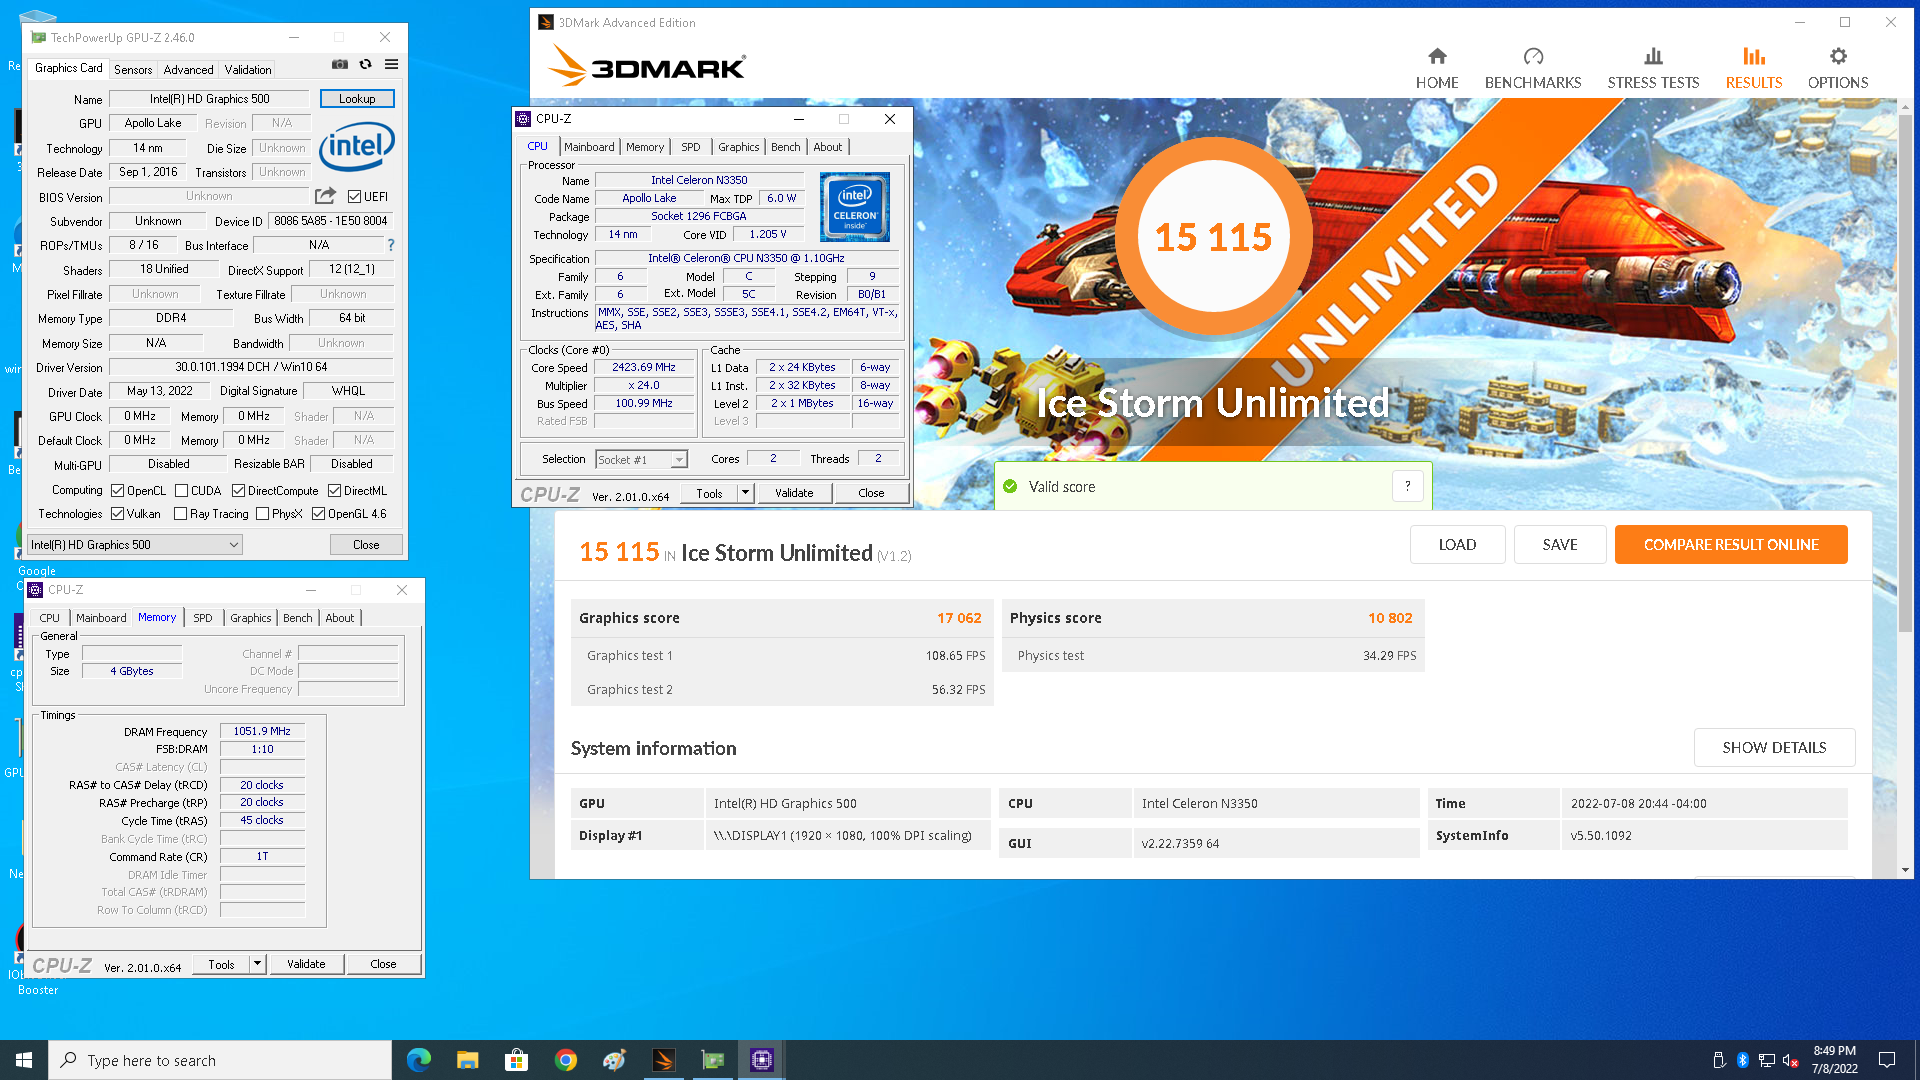The image size is (1920, 1080).
Task: Click Show Details for system information
Action: tap(1774, 748)
